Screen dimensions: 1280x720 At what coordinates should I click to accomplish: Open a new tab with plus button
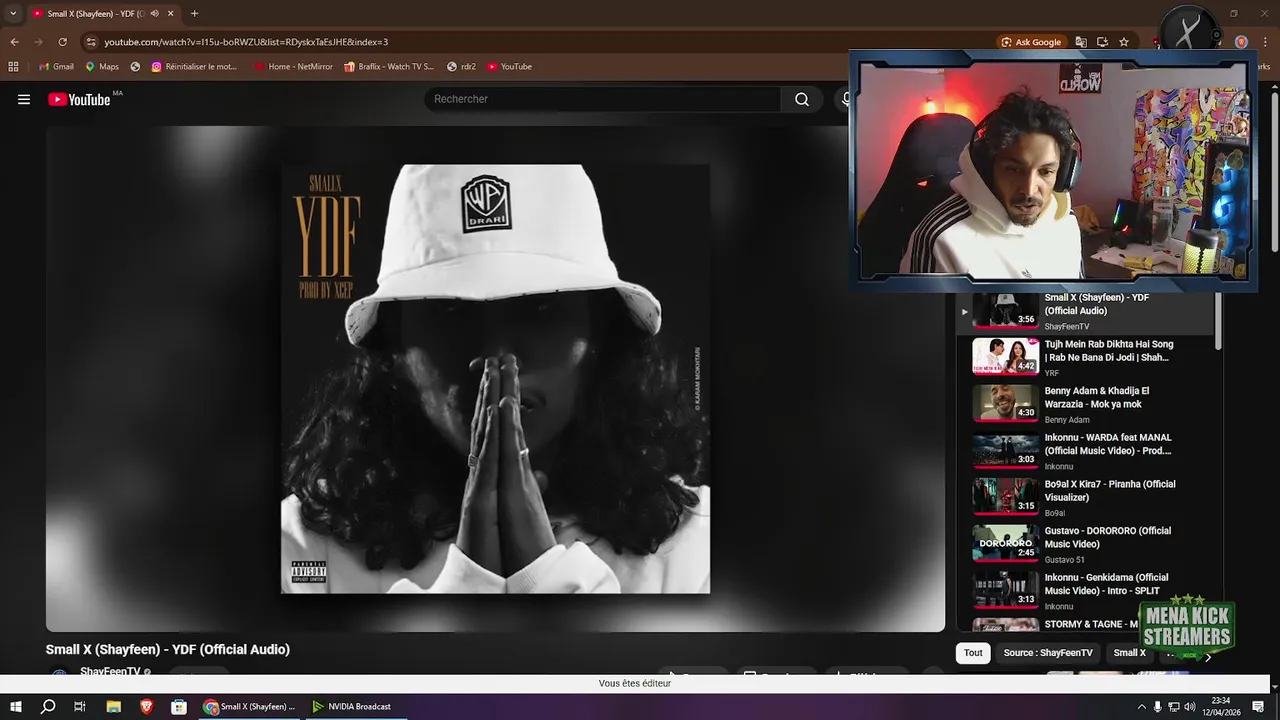coord(194,14)
